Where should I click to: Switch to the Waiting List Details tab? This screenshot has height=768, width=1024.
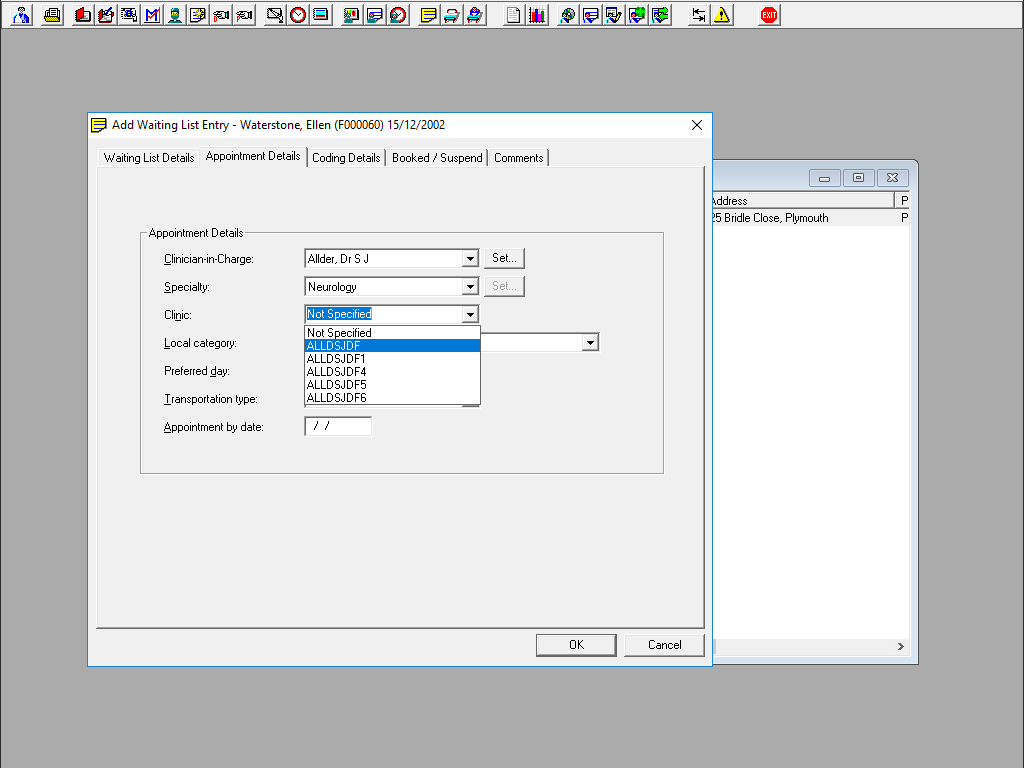(x=149, y=158)
